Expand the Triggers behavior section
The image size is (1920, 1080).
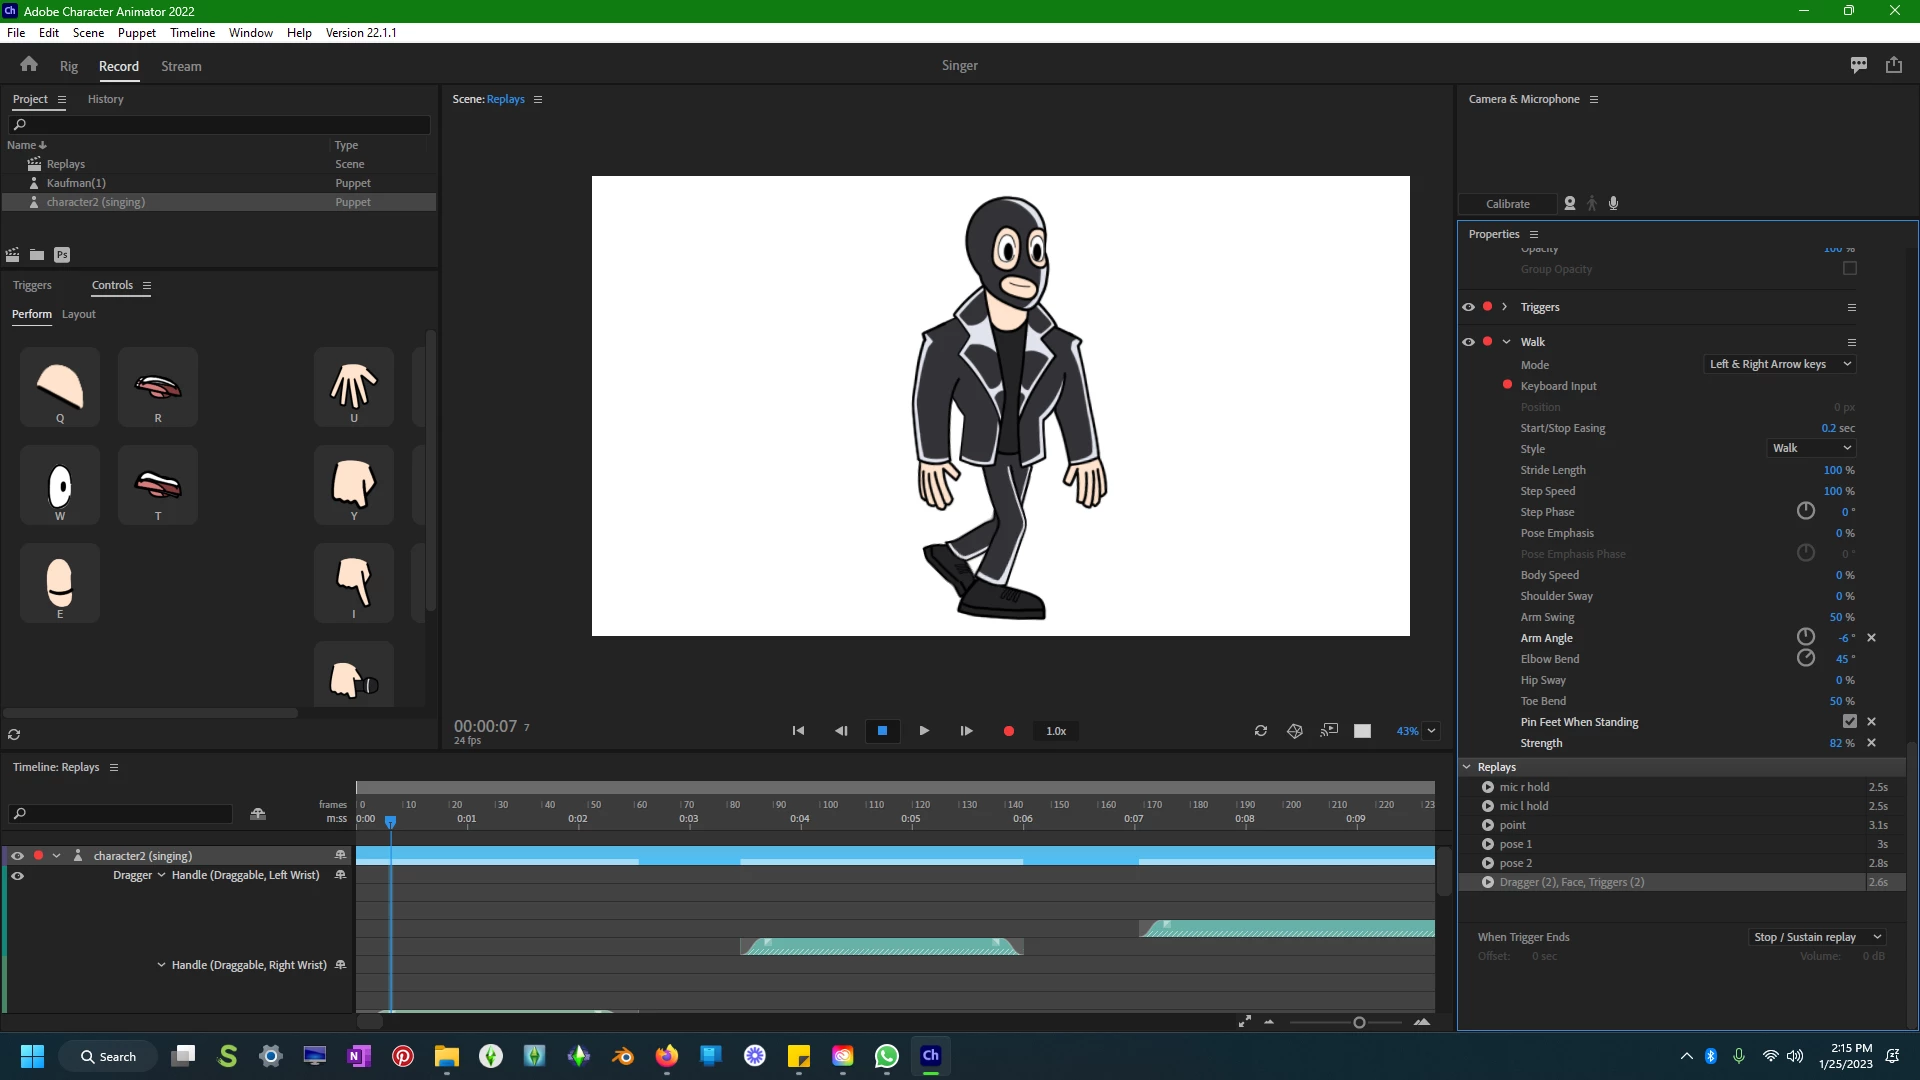(1504, 307)
